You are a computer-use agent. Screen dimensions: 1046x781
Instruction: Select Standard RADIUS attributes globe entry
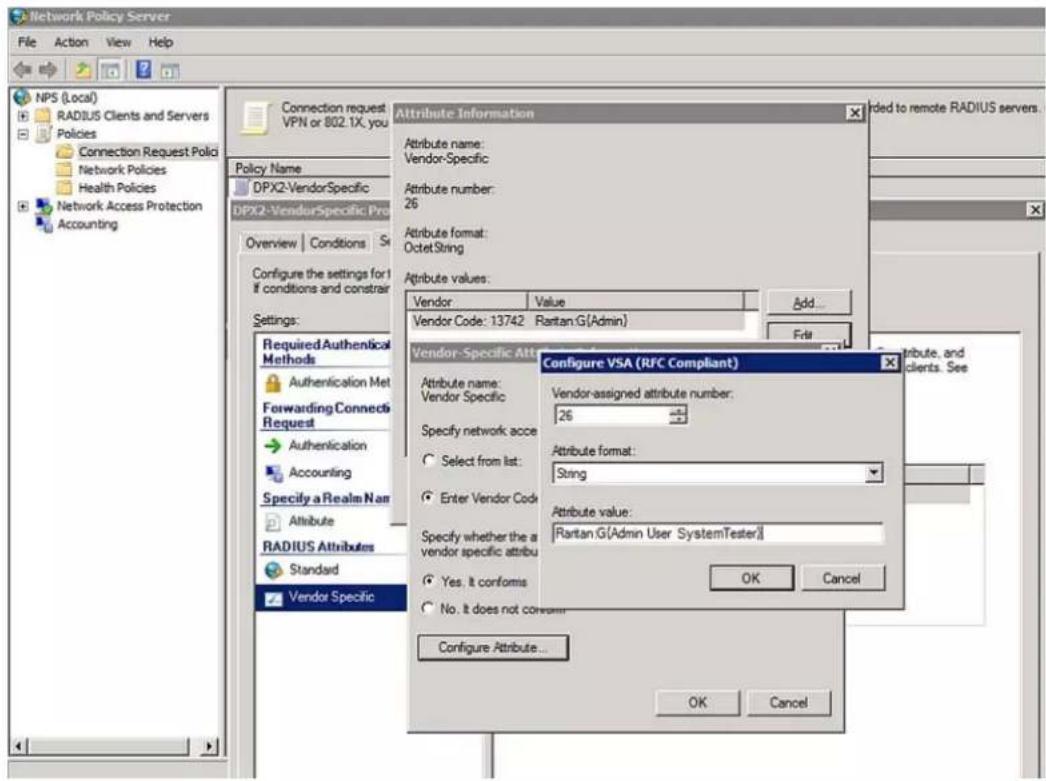[x=302, y=570]
